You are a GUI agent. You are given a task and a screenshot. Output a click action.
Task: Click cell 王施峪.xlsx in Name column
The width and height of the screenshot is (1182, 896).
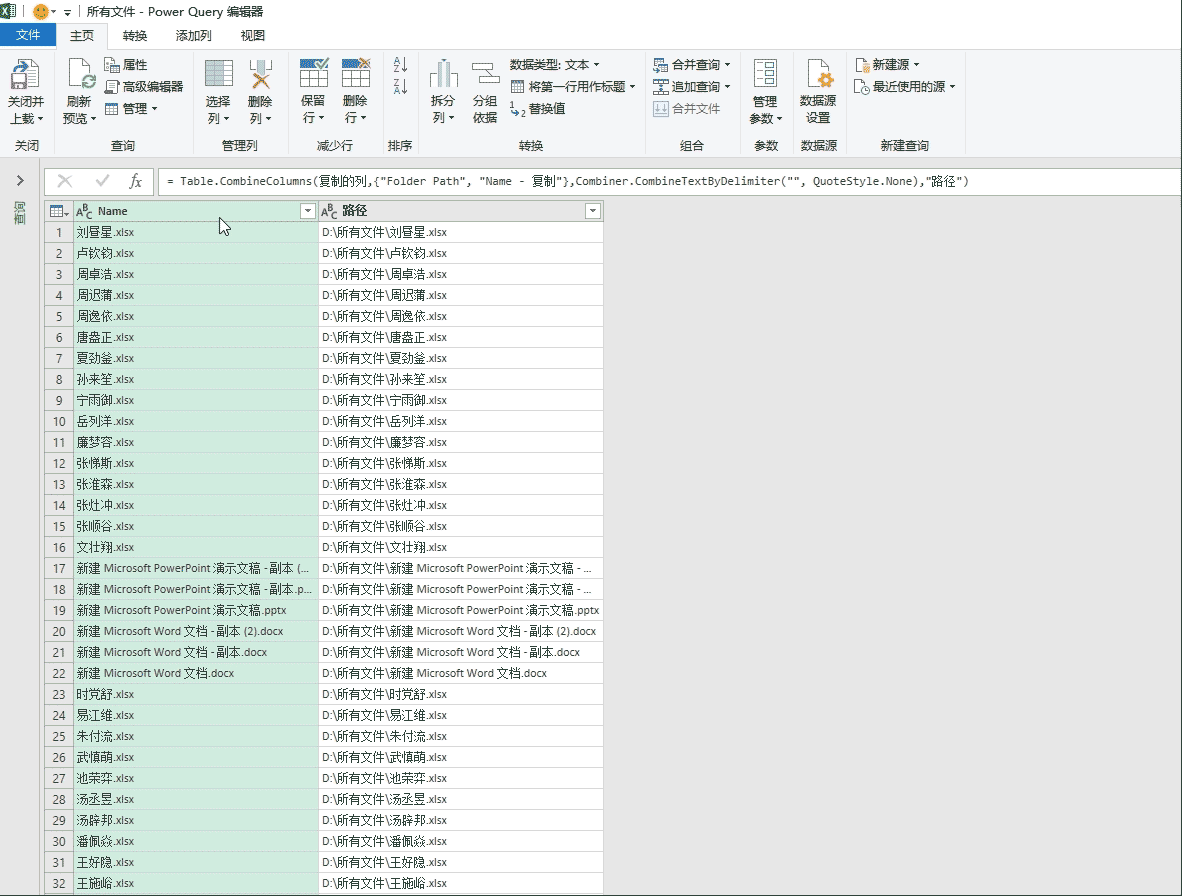(x=195, y=883)
